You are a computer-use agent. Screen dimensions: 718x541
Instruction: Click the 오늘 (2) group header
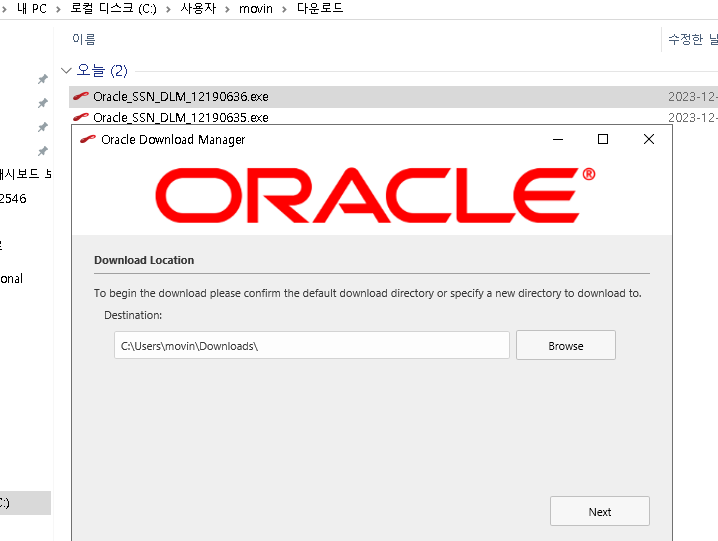click(102, 71)
